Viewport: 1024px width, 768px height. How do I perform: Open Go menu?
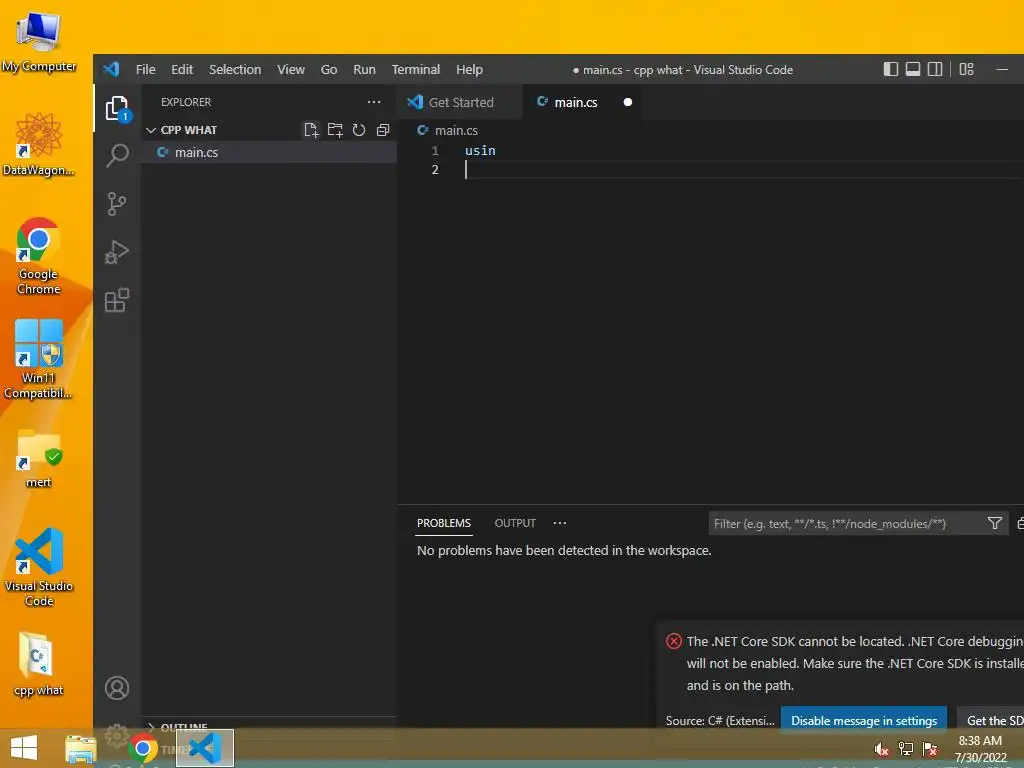pos(329,69)
